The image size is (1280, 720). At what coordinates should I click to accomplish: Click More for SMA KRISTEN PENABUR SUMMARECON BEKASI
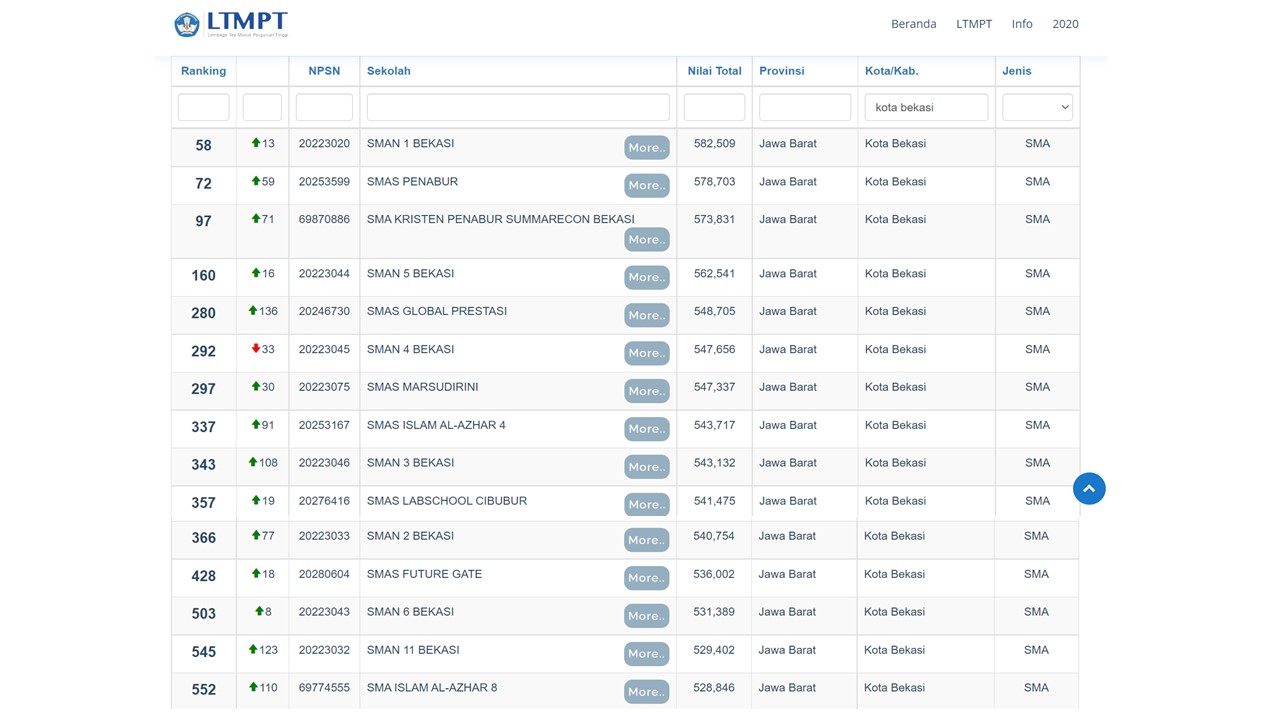click(647, 240)
